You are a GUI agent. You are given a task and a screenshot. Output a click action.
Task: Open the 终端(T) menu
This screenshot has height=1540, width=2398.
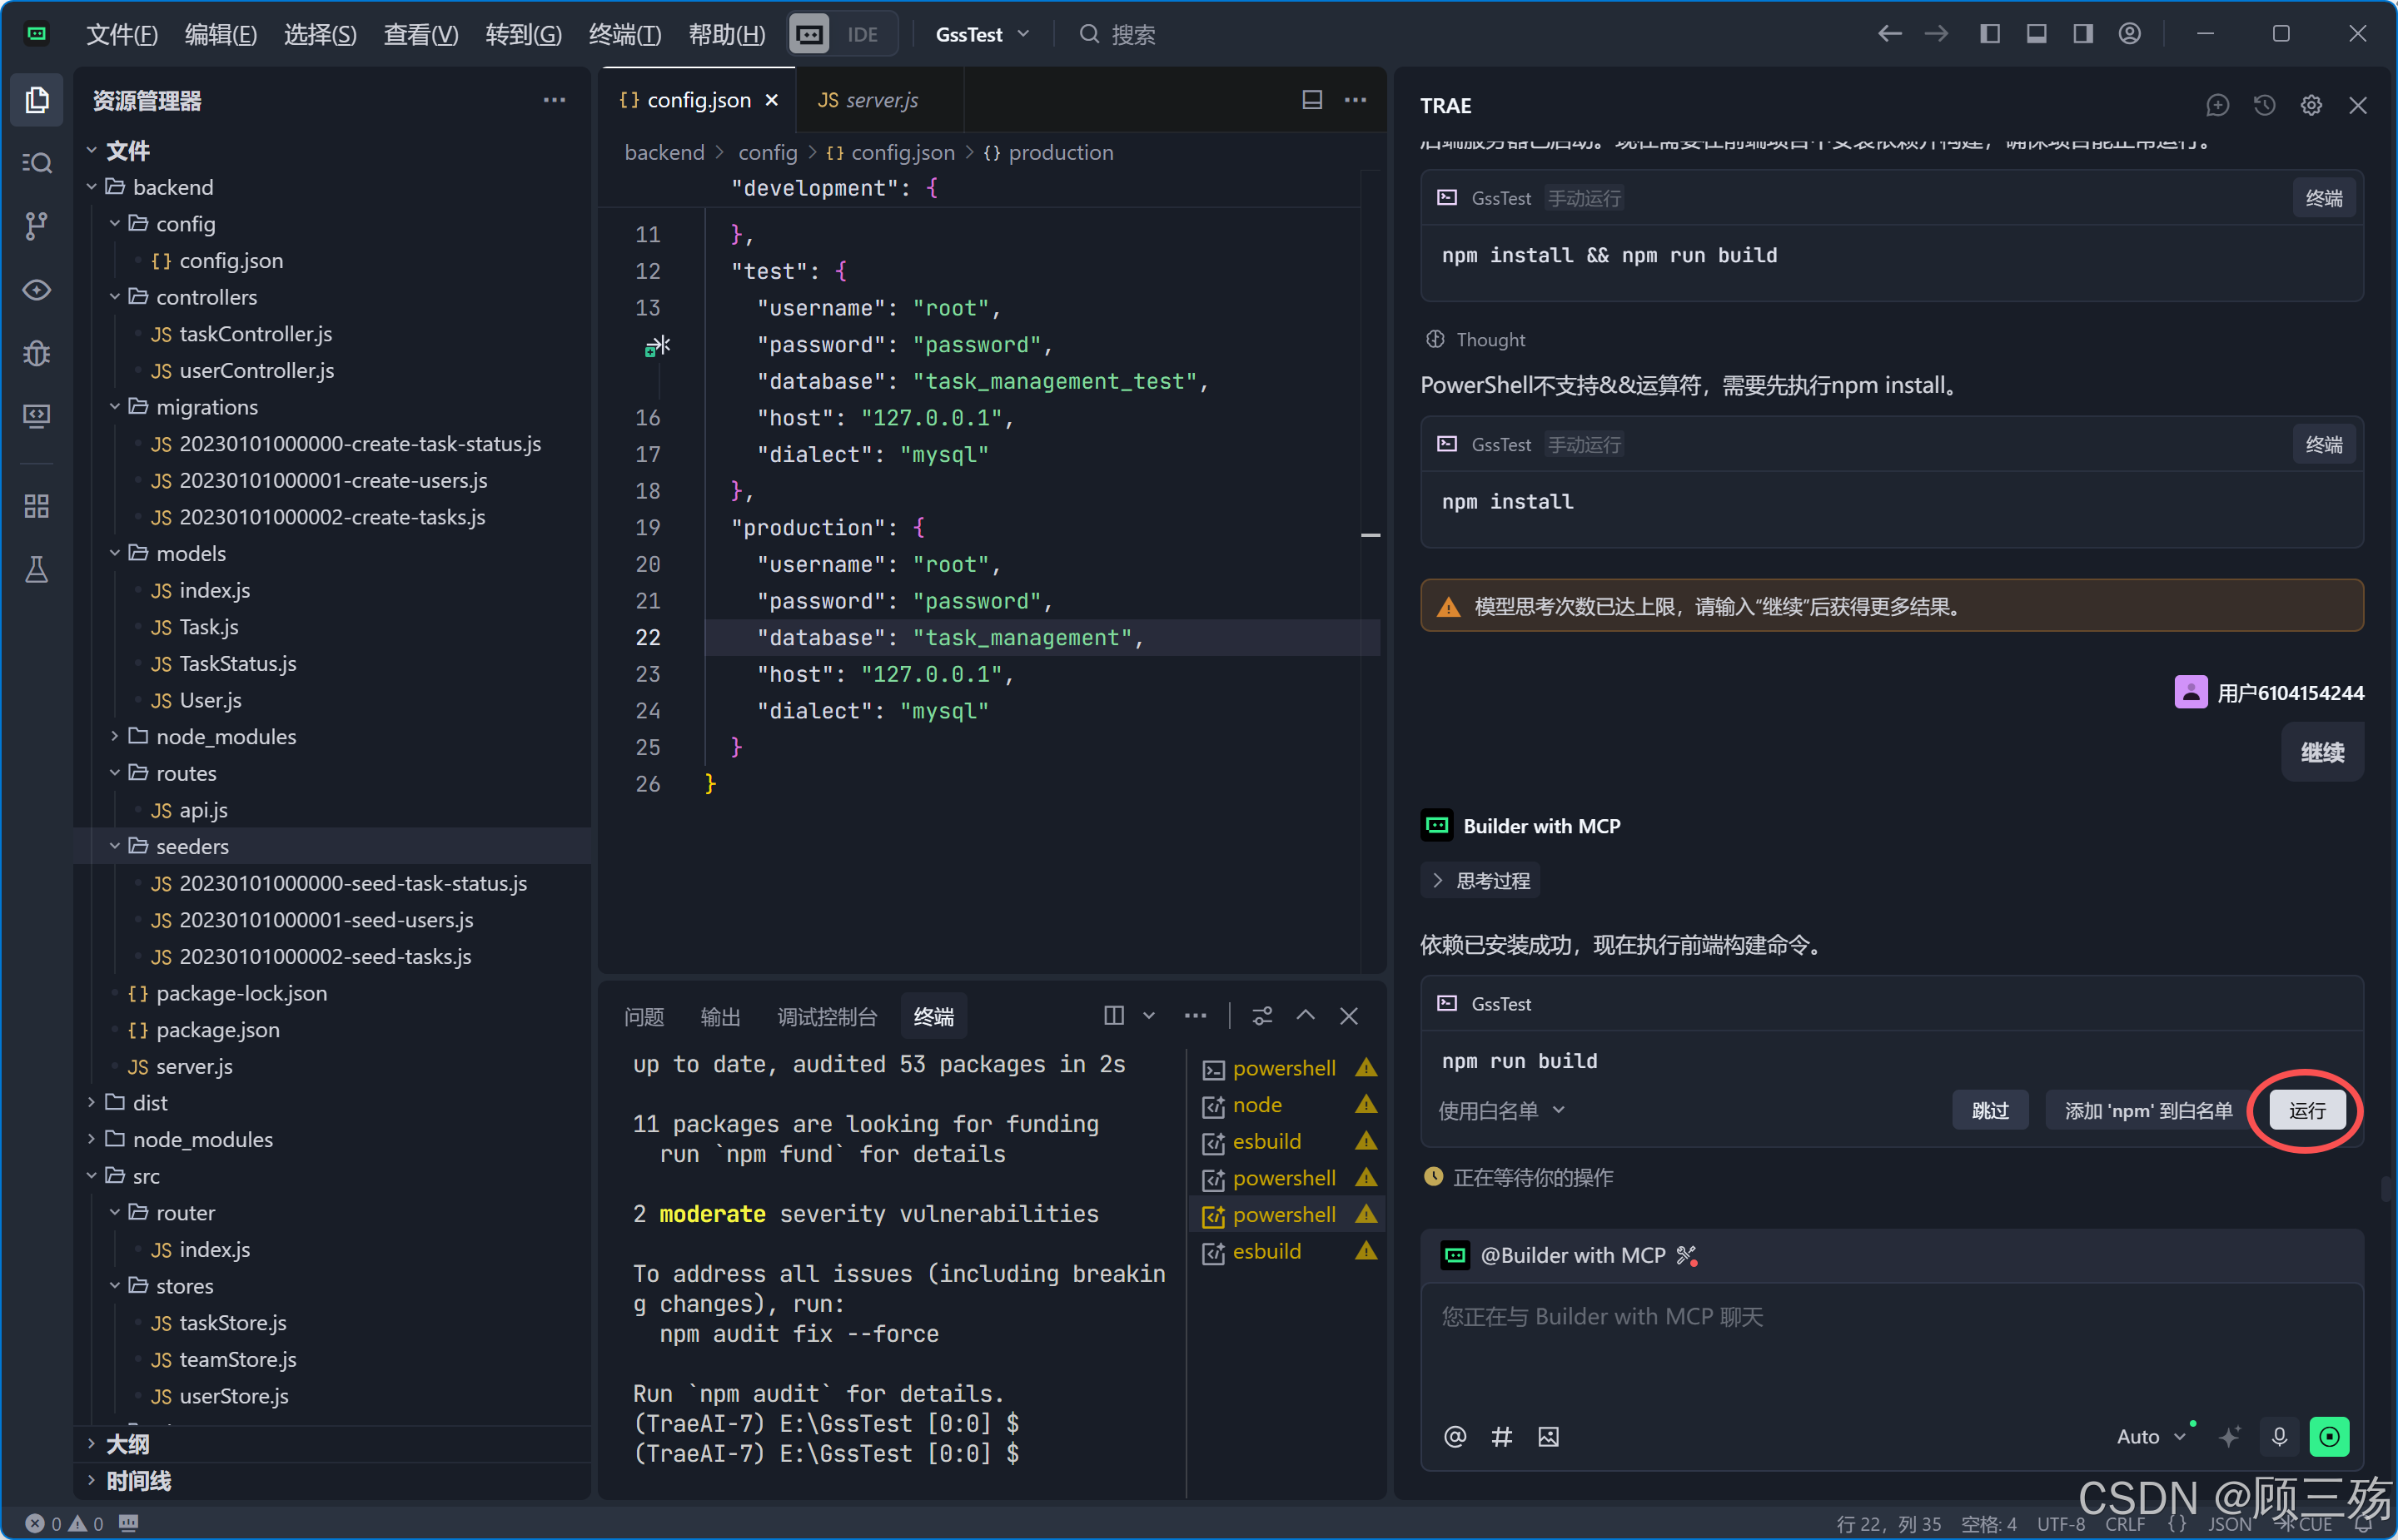624,34
